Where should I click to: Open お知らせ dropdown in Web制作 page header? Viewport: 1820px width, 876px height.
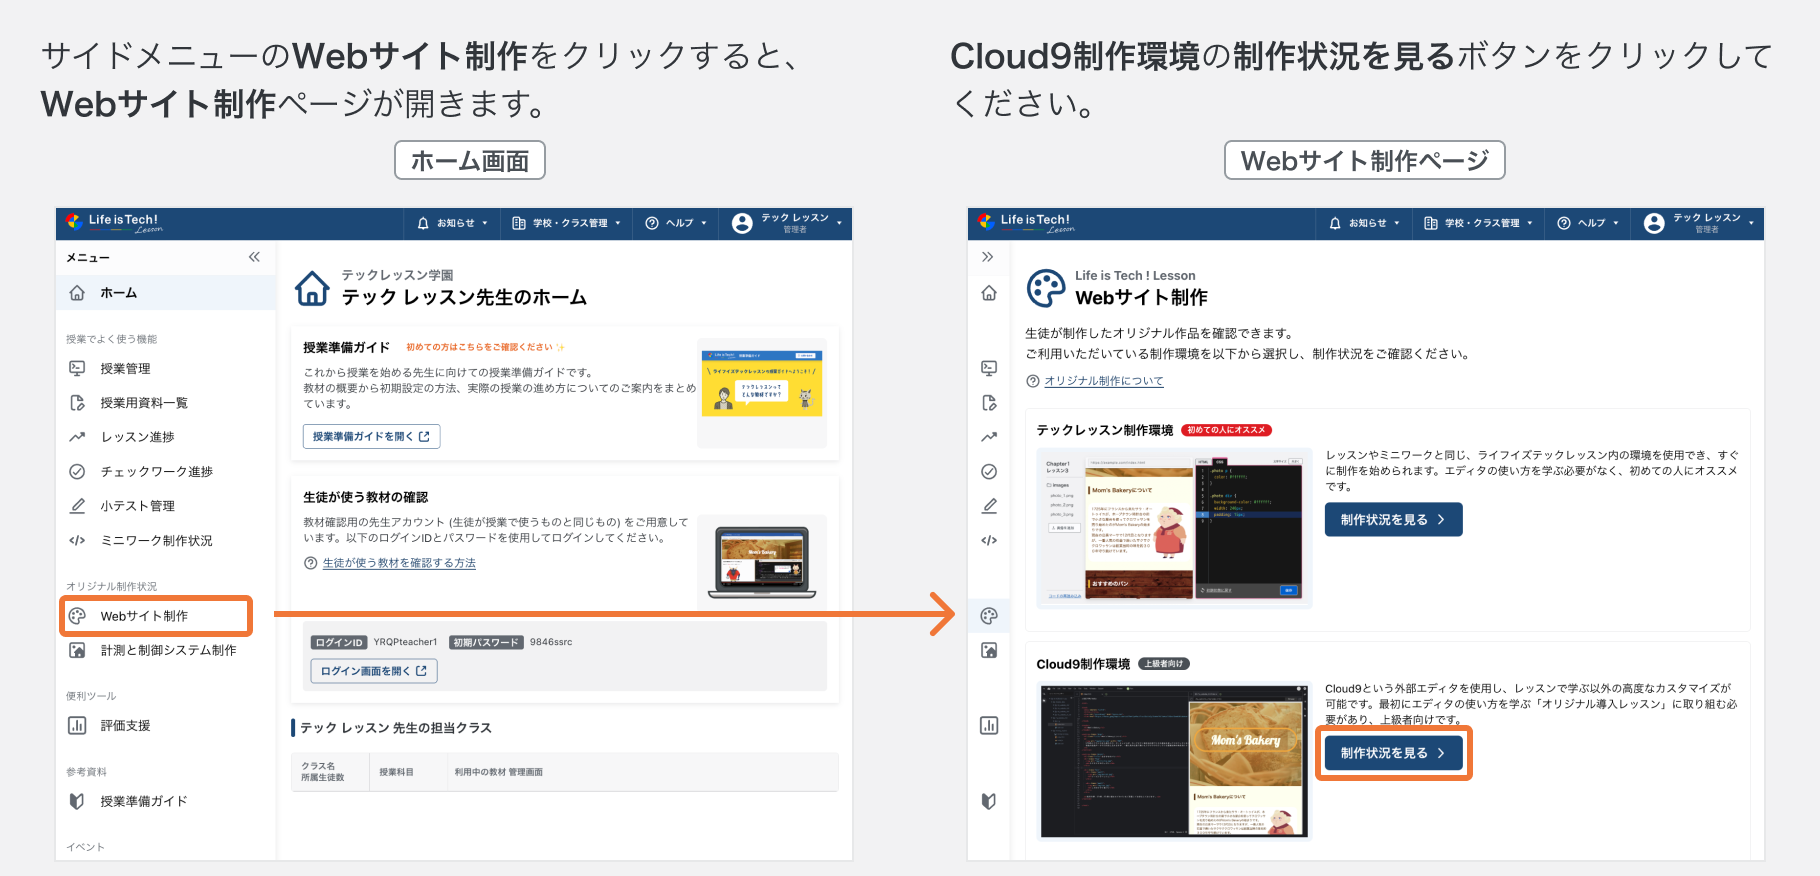1365,223
